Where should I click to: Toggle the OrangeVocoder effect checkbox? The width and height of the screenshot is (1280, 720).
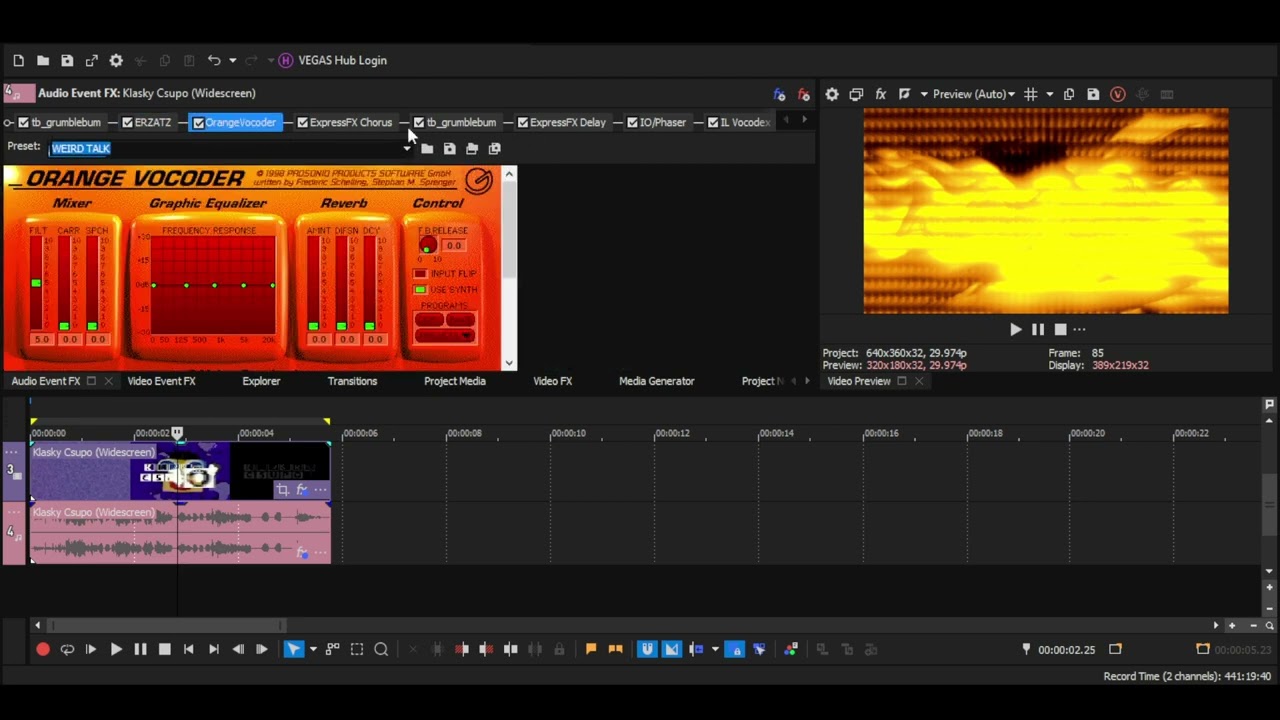pyautogui.click(x=198, y=123)
